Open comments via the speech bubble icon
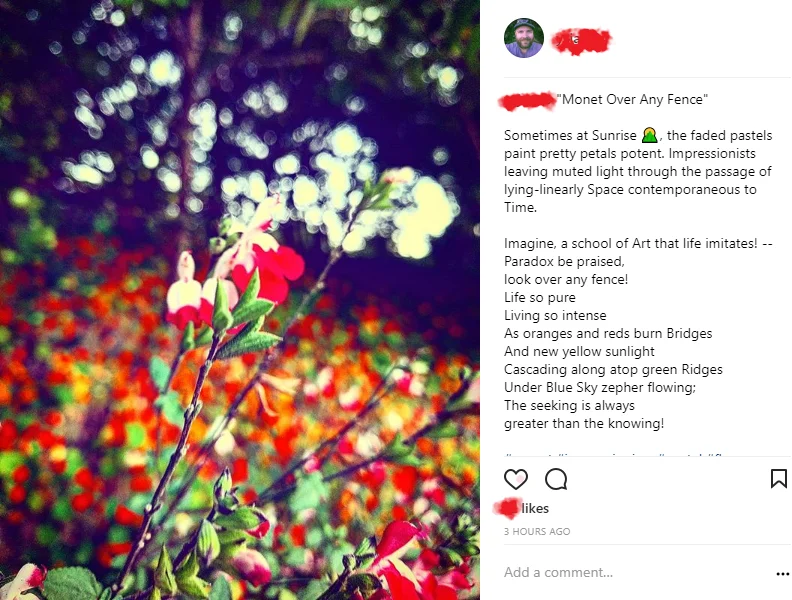Viewport: 792px width, 600px height. pyautogui.click(x=556, y=479)
